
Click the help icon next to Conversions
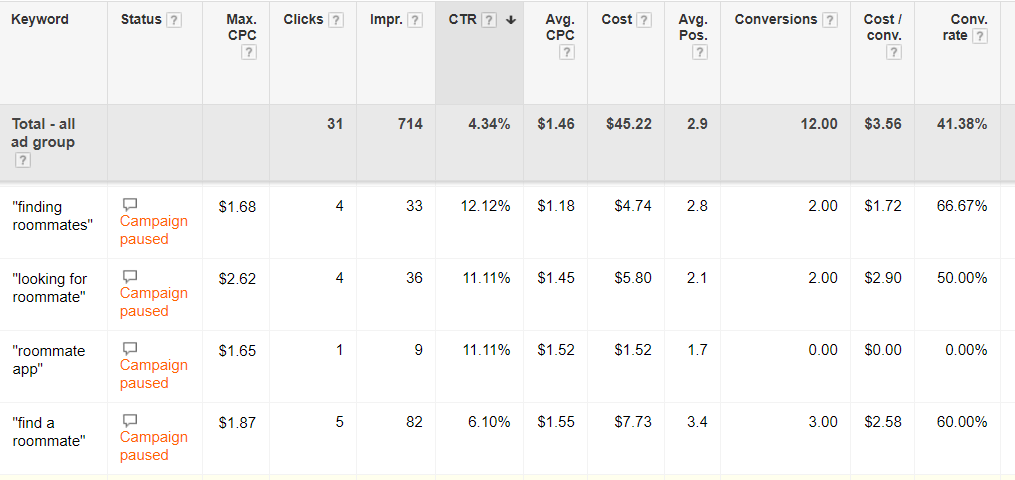point(829,20)
